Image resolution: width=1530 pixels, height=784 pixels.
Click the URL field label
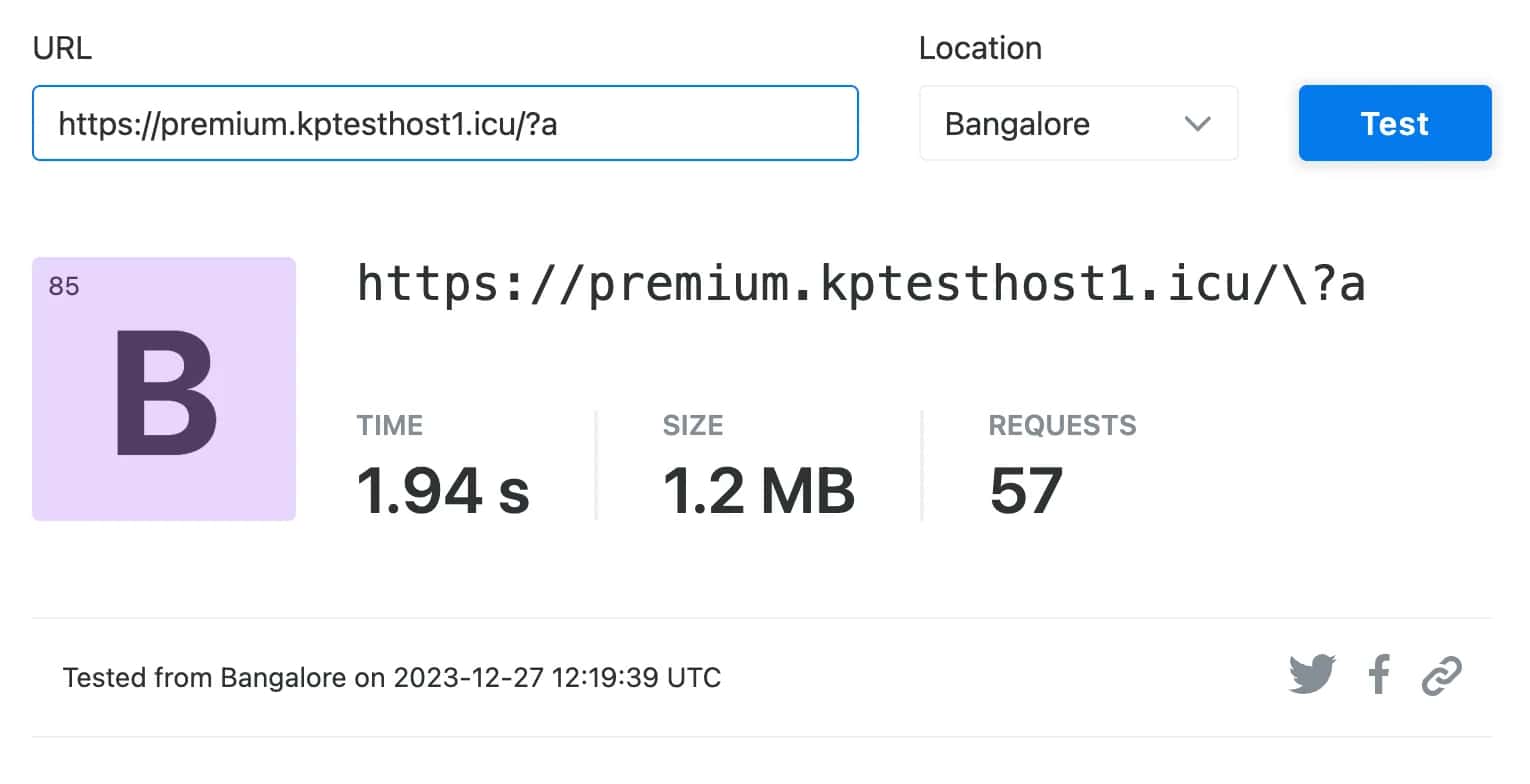(62, 48)
